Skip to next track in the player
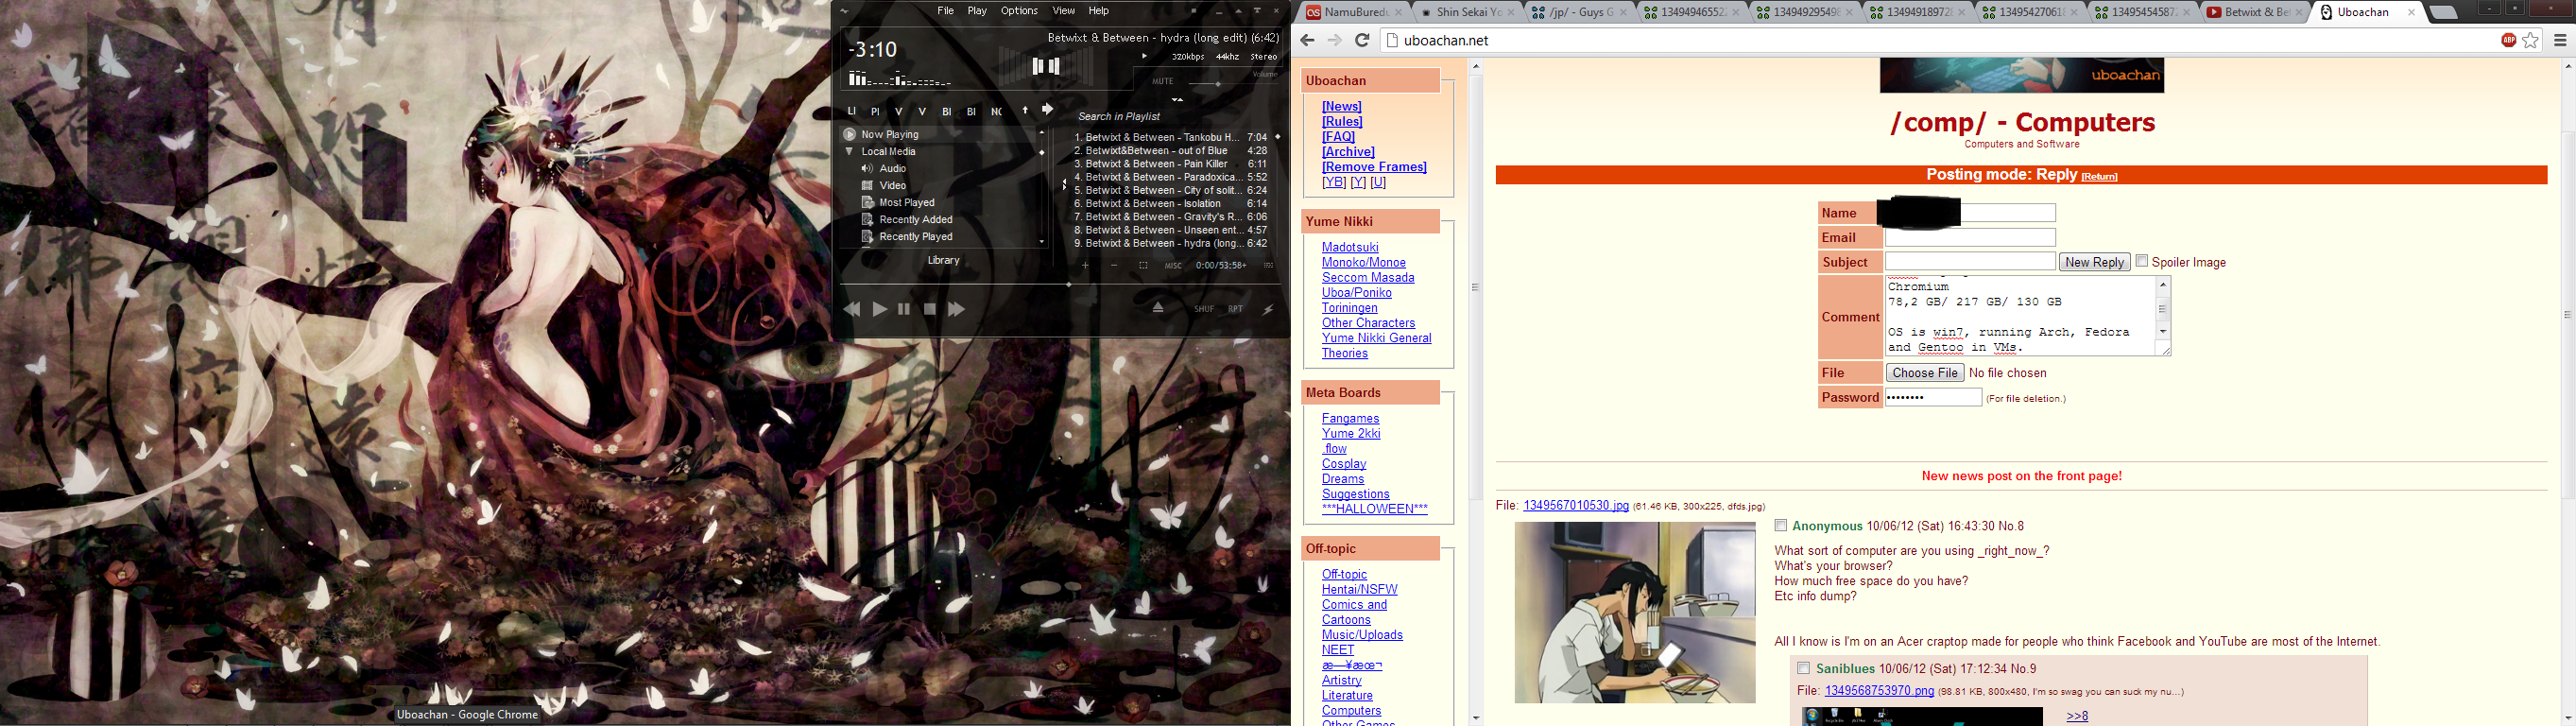The width and height of the screenshot is (2576, 726). (957, 310)
